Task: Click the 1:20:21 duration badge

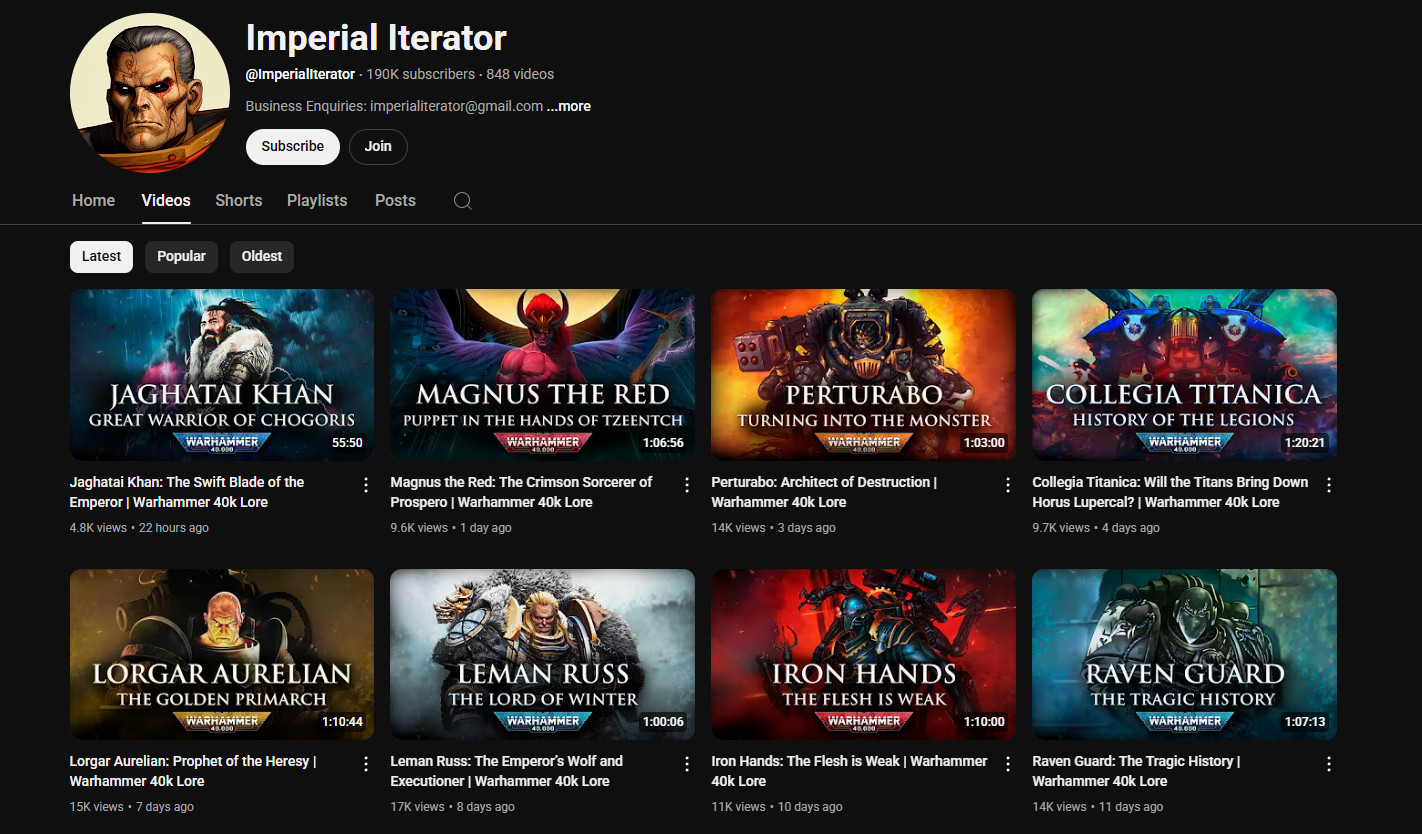Action: (1305, 443)
